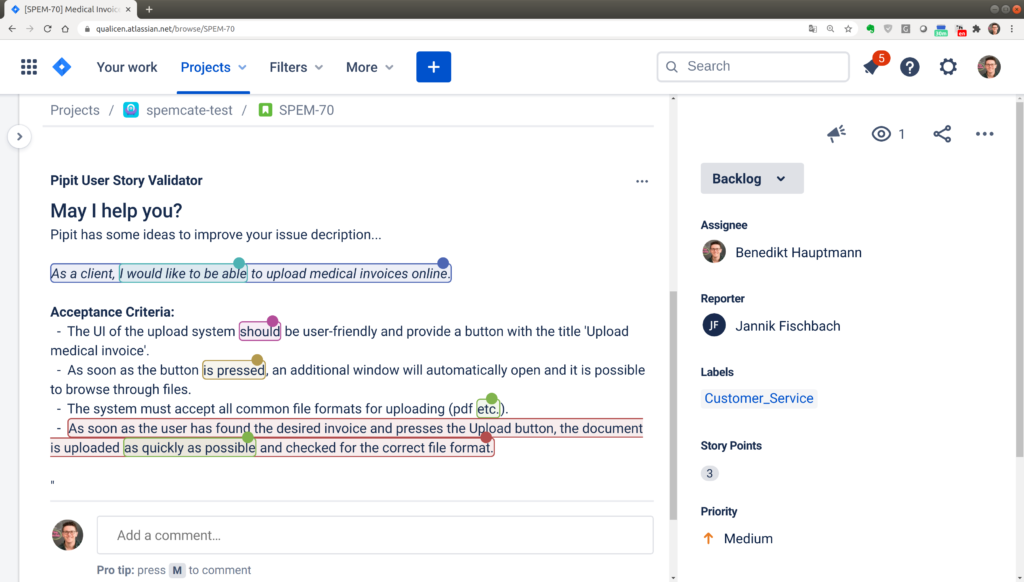Toggle watching the issue with the eye icon
This screenshot has height=582, width=1024.
click(880, 133)
